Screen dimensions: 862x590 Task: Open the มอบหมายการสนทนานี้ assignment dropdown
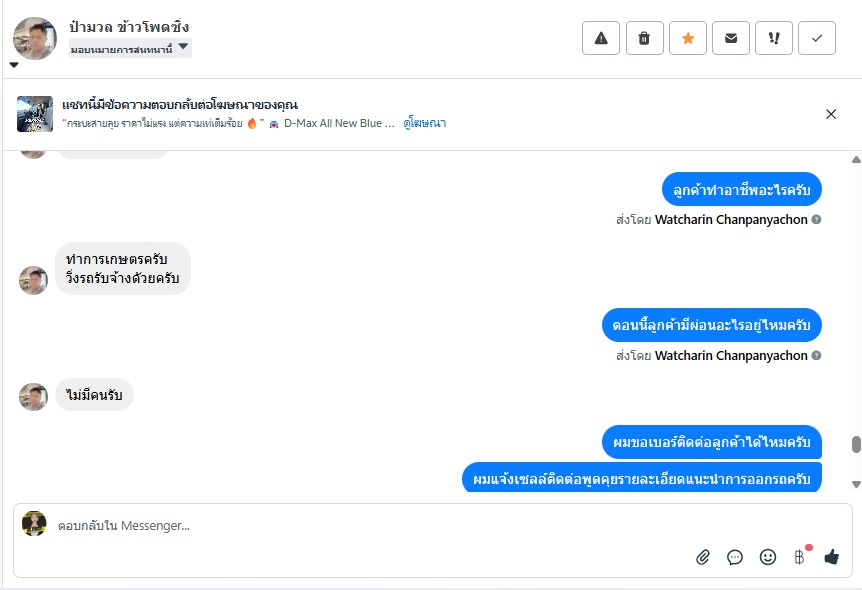(x=130, y=48)
